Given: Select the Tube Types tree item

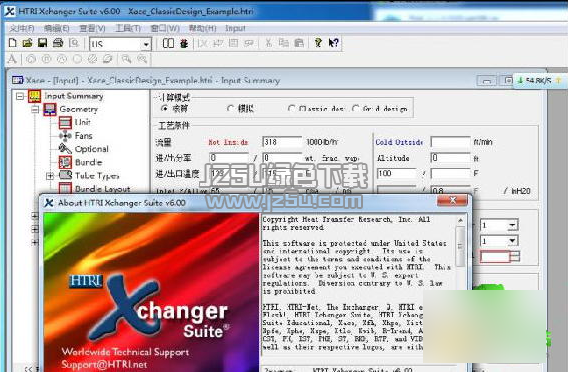Looking at the screenshot, I should (97, 176).
